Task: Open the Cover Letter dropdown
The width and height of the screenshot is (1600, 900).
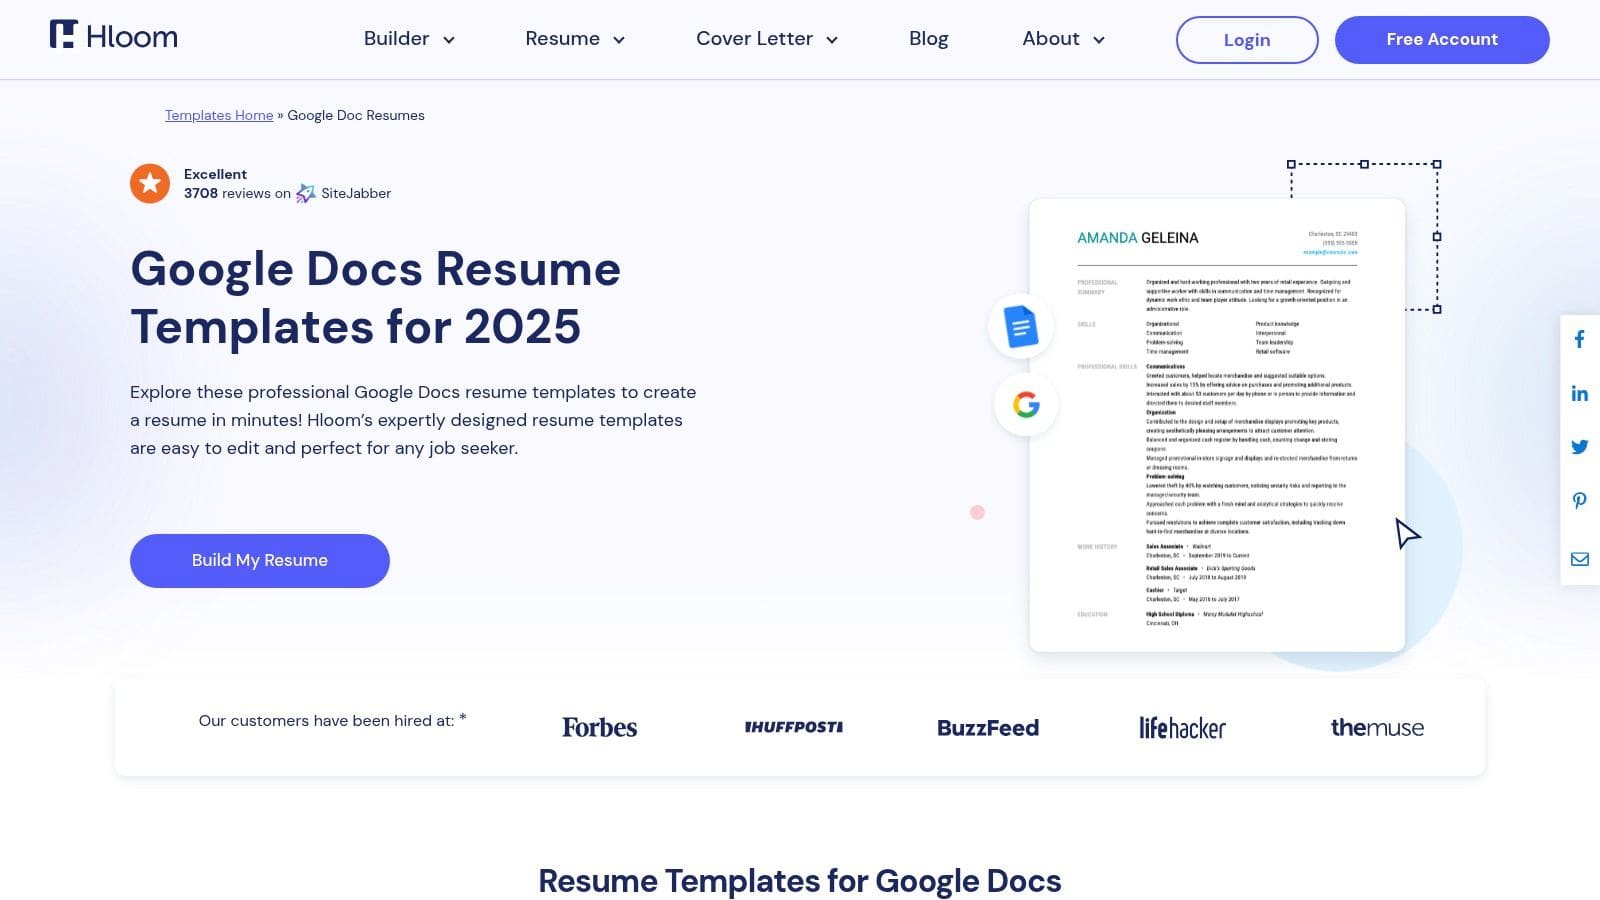Action: pyautogui.click(x=766, y=39)
